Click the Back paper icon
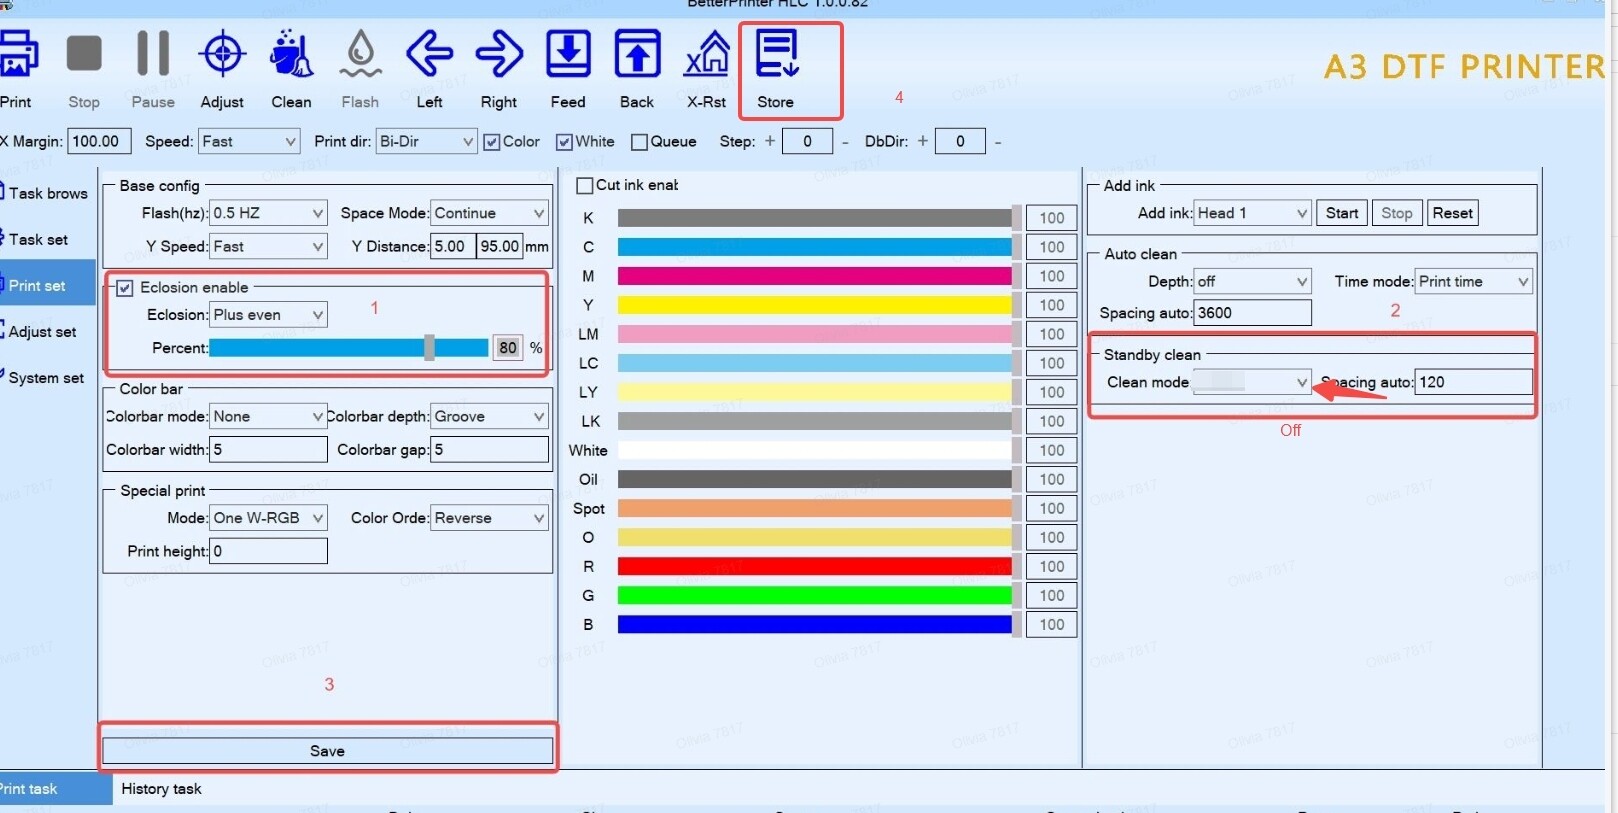Image resolution: width=1618 pixels, height=813 pixels. 637,55
